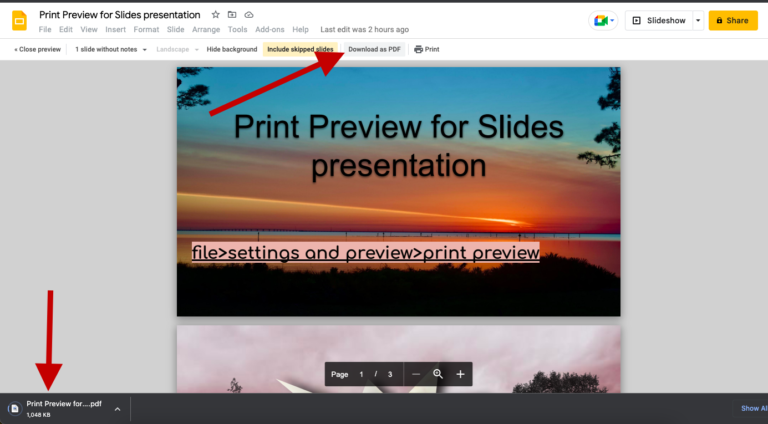Click 'file>settings and preview>print preview' text
768x424 pixels.
tap(365, 253)
